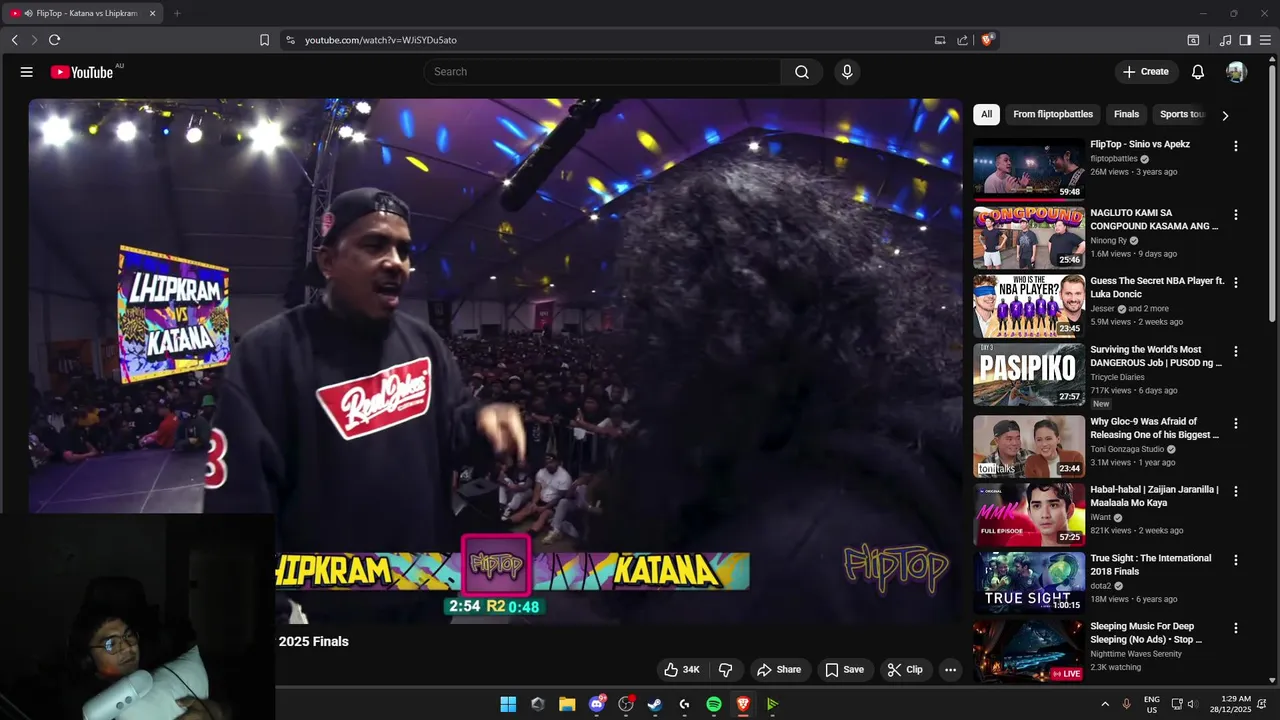
Task: Open True Sight video thumbnail
Action: tap(1029, 582)
